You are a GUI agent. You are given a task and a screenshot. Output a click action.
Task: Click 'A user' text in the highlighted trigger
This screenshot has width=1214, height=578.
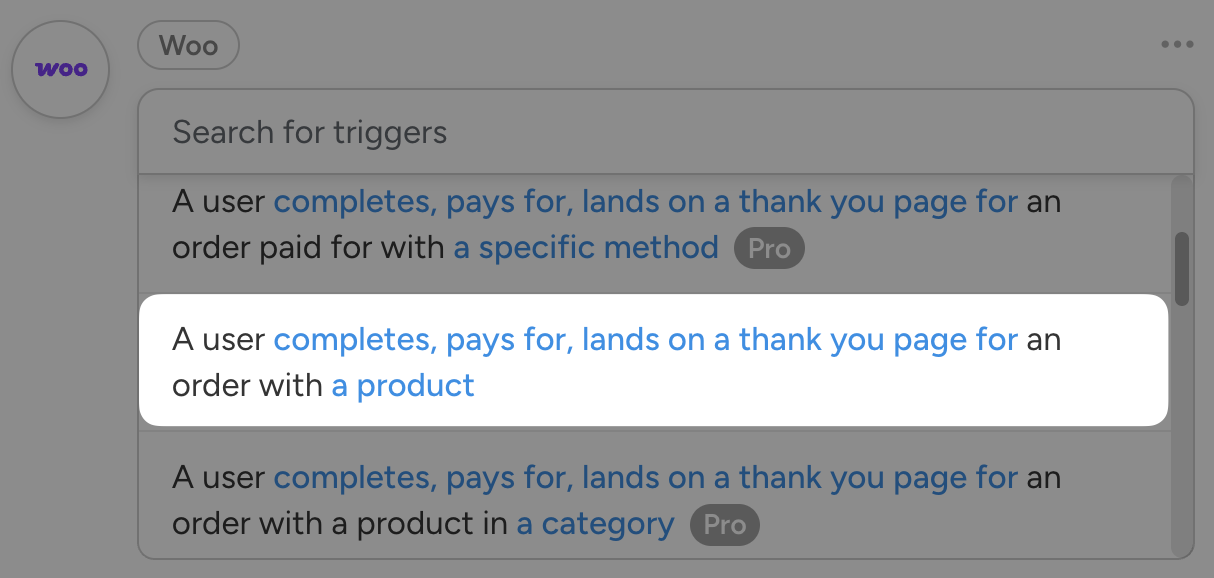219,340
